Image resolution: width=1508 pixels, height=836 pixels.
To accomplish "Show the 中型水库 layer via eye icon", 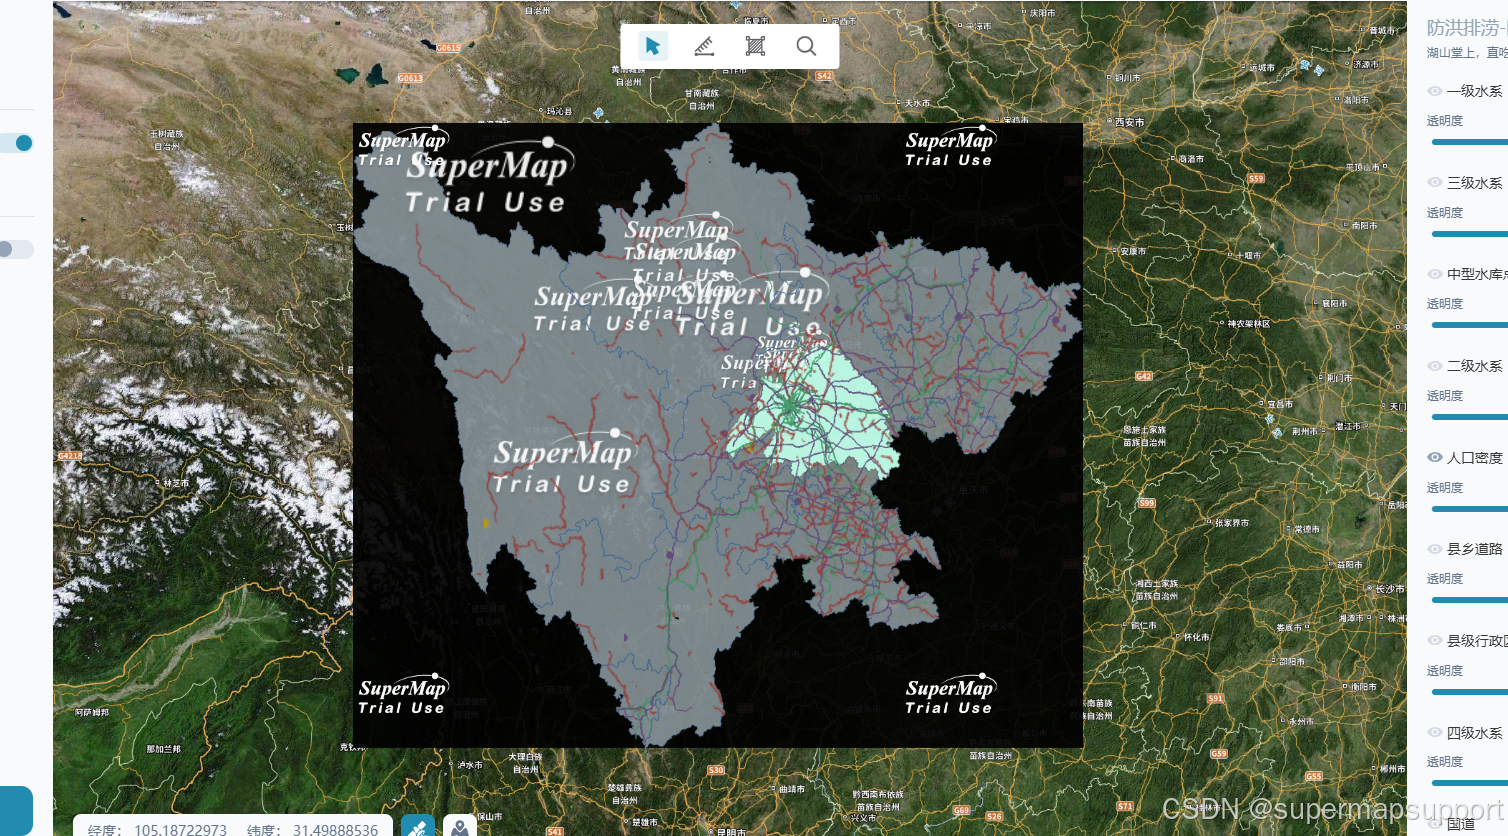I will click(x=1435, y=274).
